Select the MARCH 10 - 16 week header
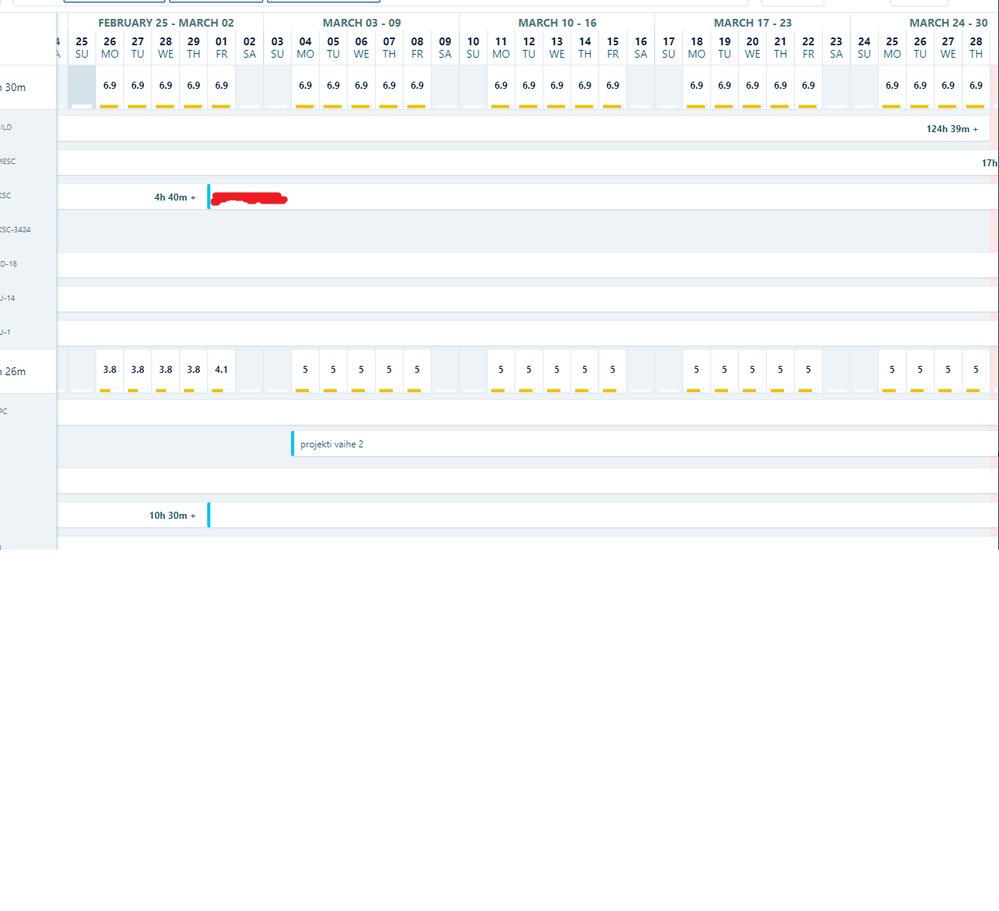The height and width of the screenshot is (911, 999). click(557, 23)
